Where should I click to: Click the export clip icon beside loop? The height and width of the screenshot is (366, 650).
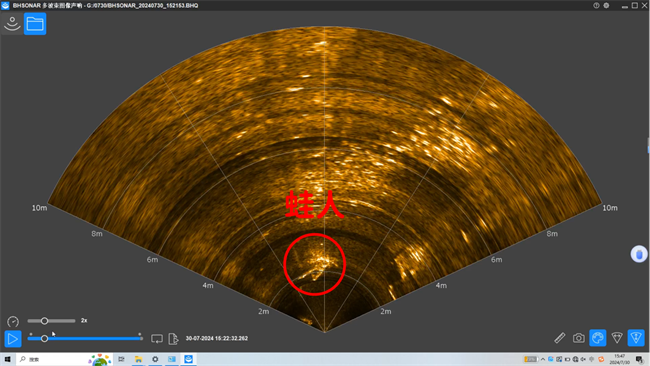173,339
